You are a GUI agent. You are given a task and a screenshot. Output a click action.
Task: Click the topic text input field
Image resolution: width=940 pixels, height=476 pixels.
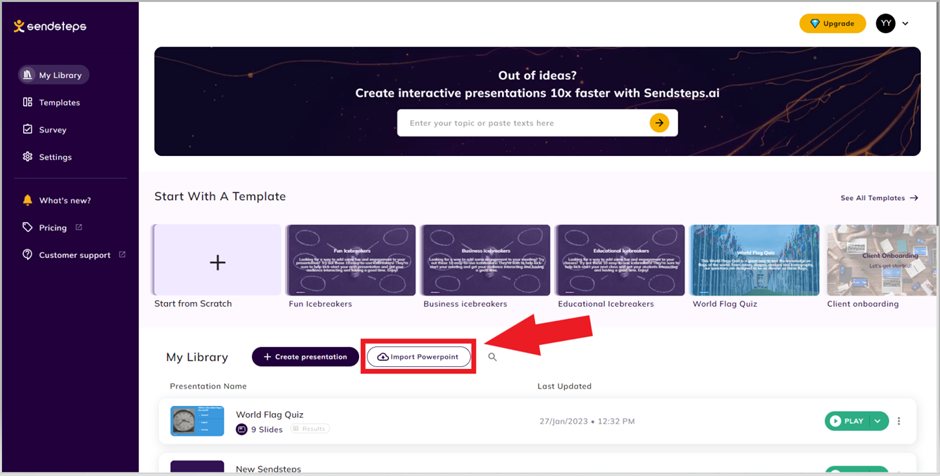[523, 123]
